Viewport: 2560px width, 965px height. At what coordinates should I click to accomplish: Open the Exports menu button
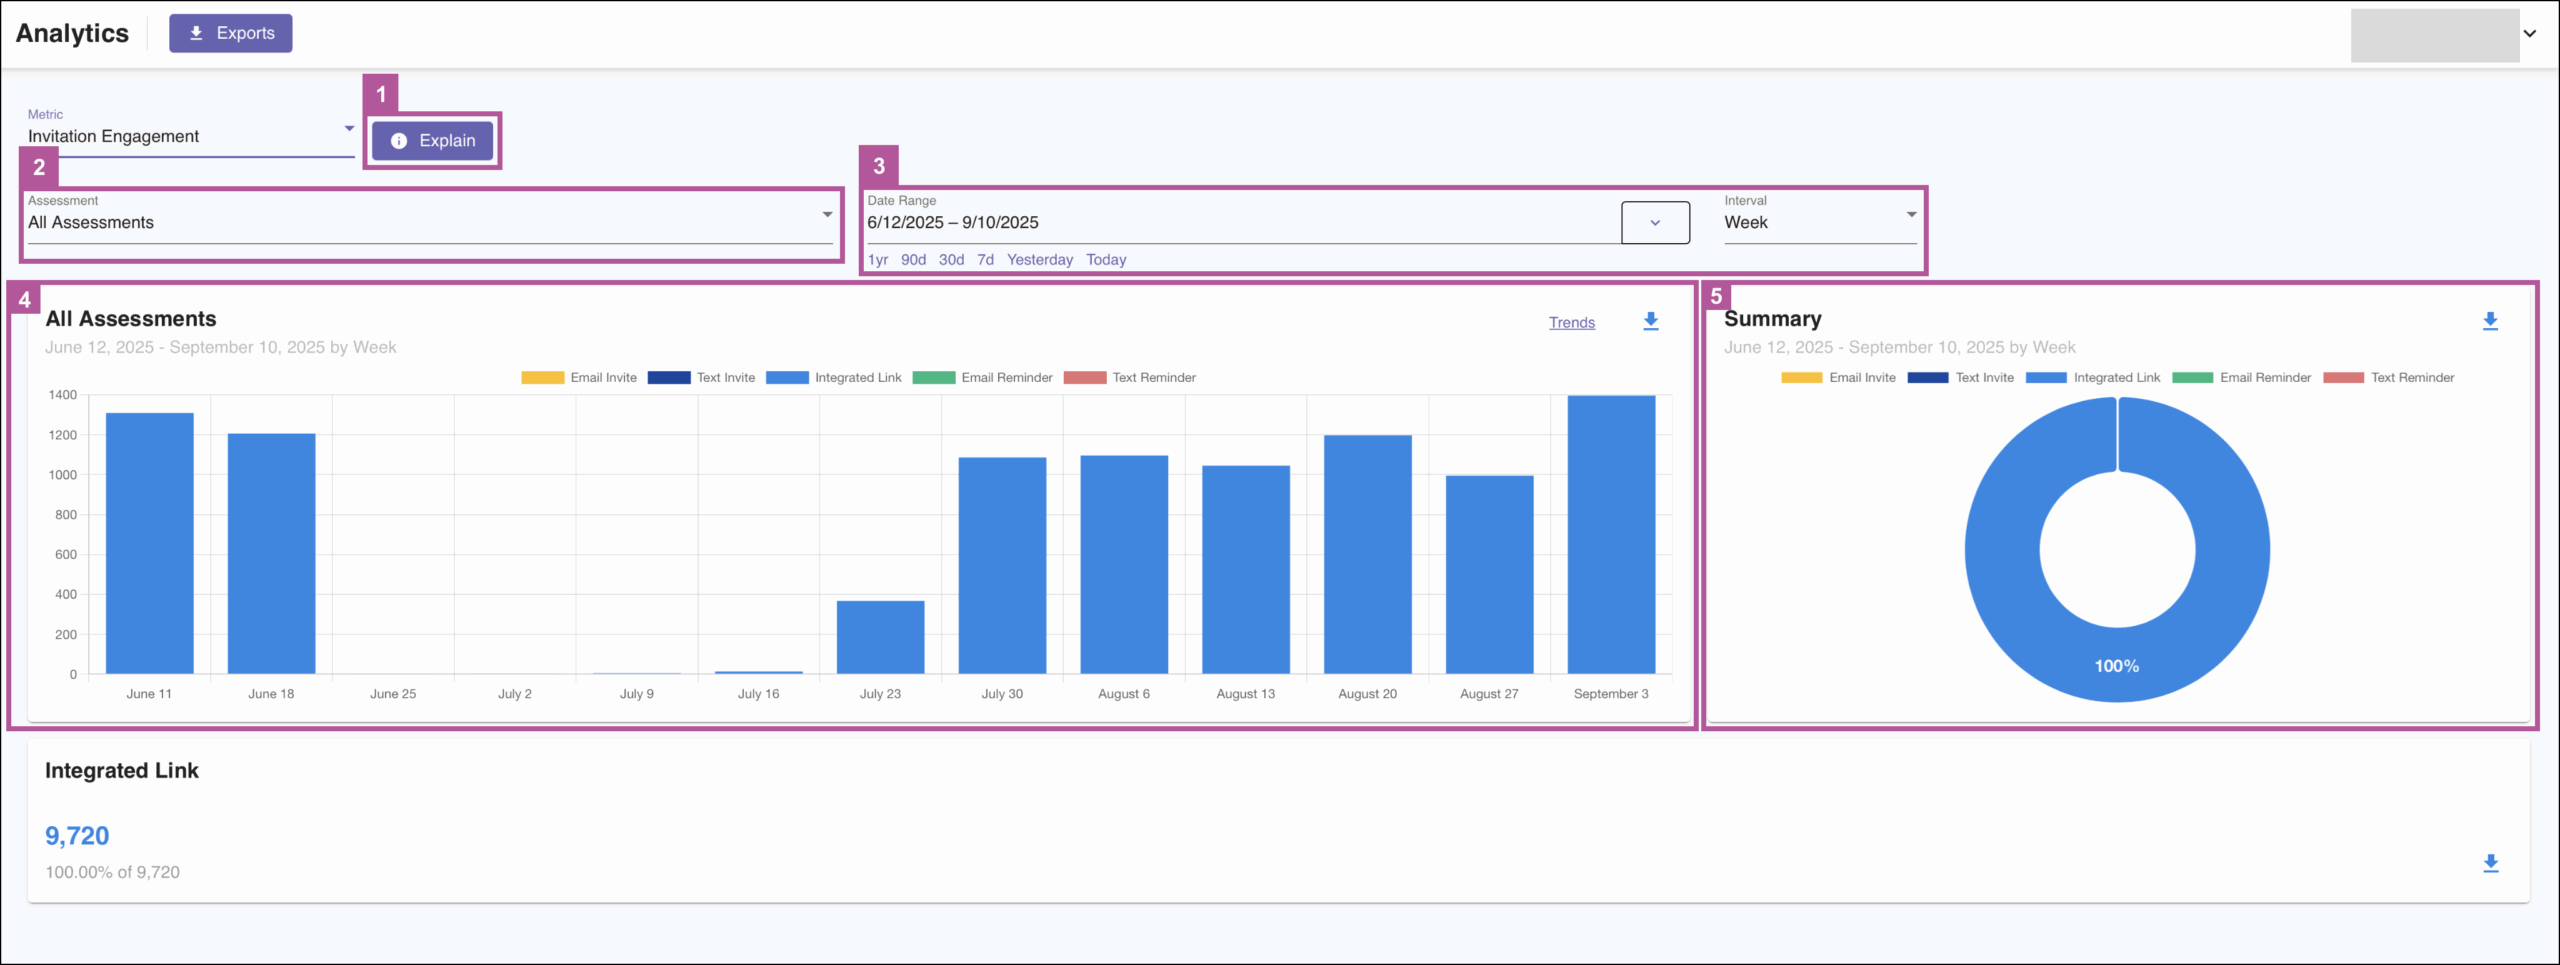pyautogui.click(x=231, y=33)
